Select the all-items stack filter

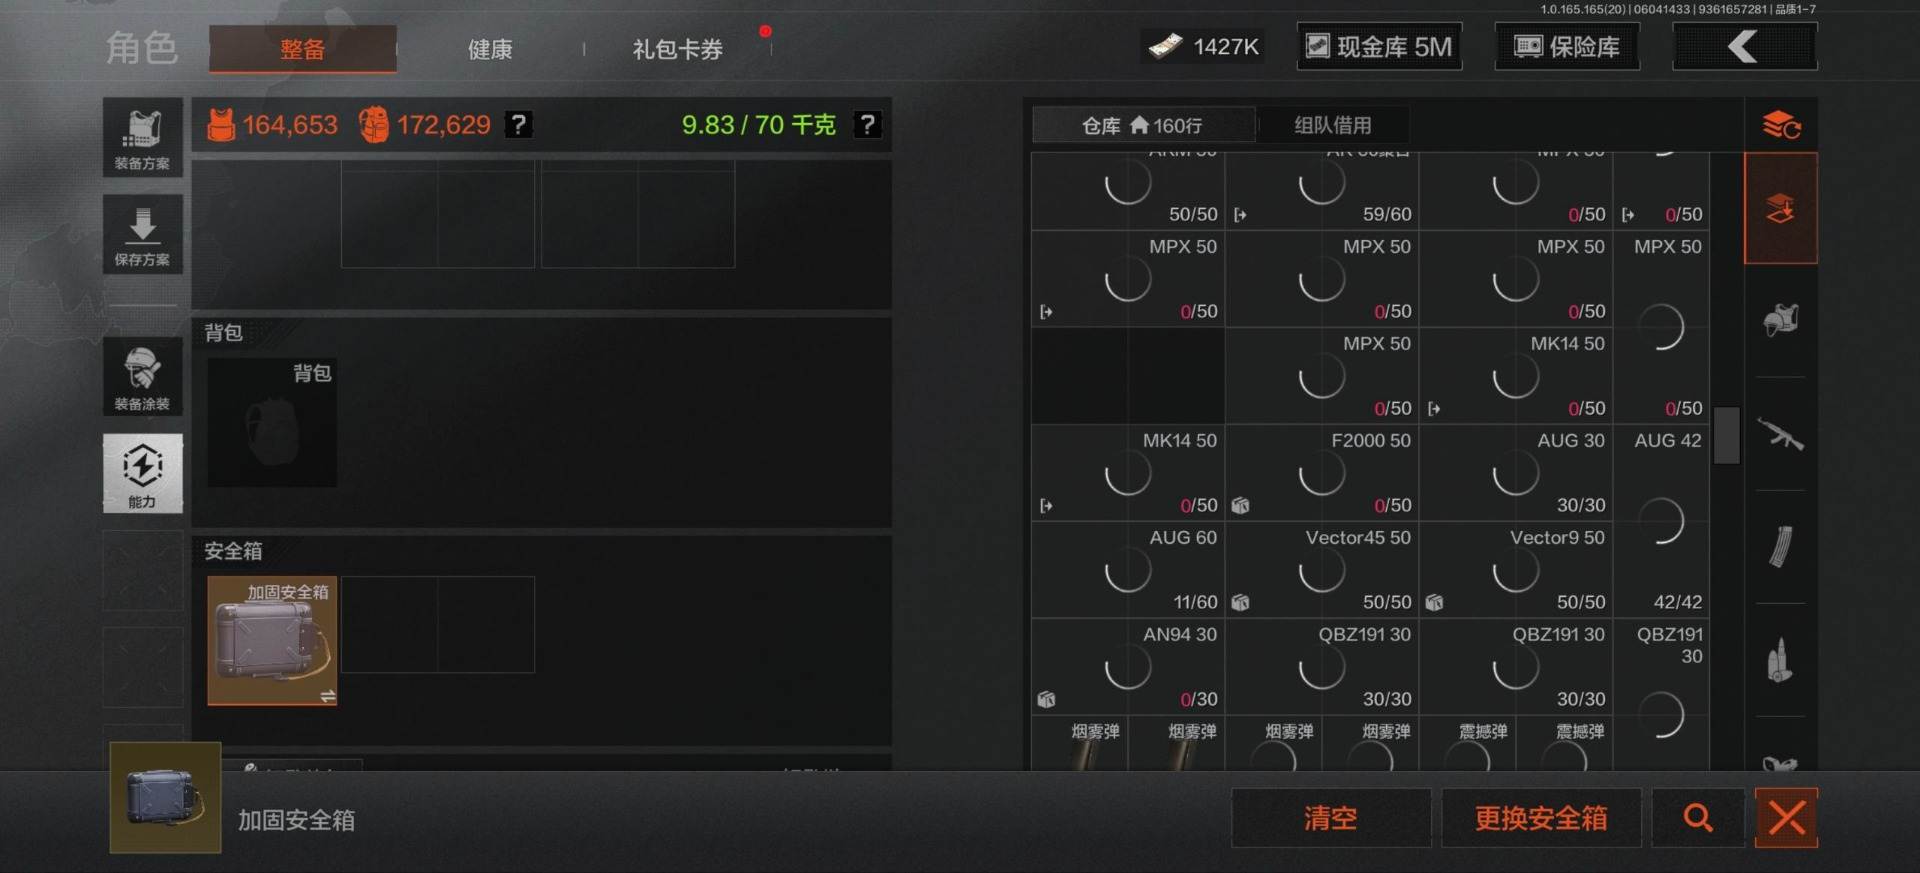(x=1781, y=209)
